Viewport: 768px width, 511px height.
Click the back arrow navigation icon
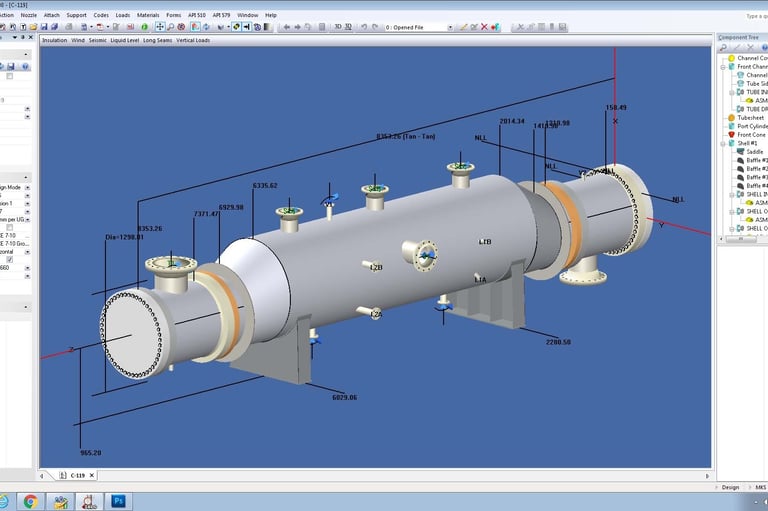click(x=287, y=27)
